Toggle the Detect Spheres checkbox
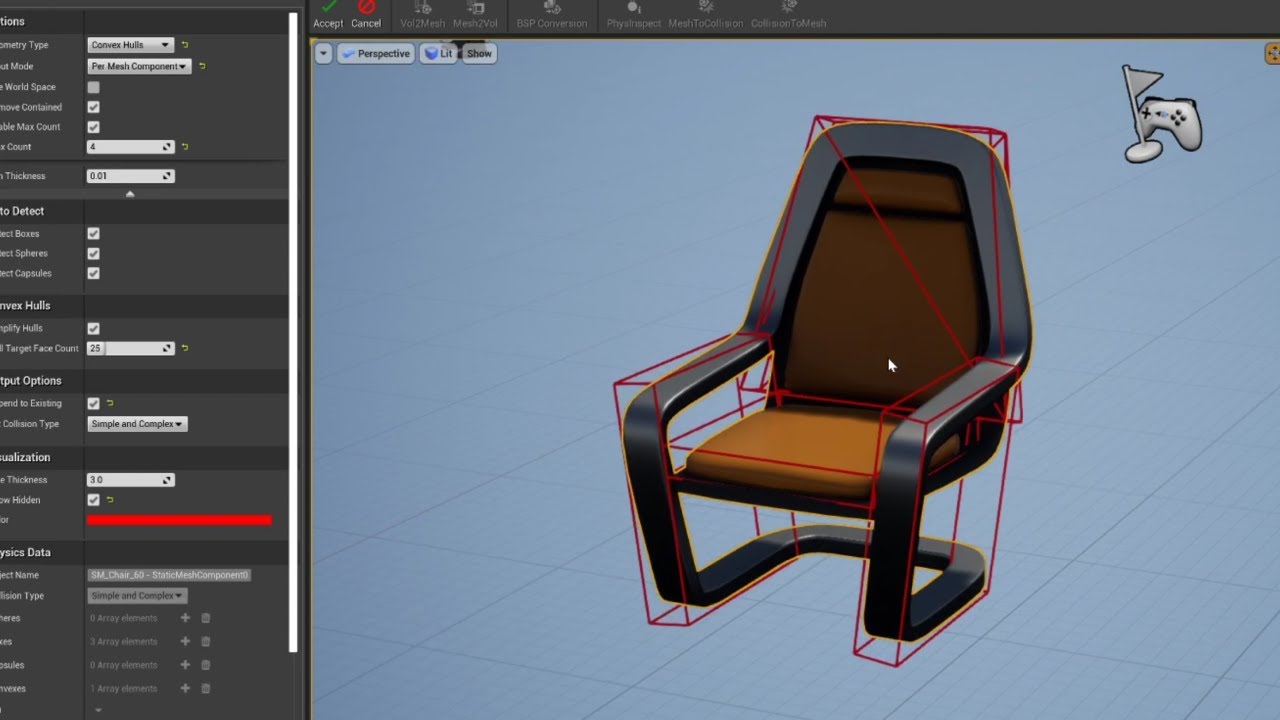 coord(93,253)
